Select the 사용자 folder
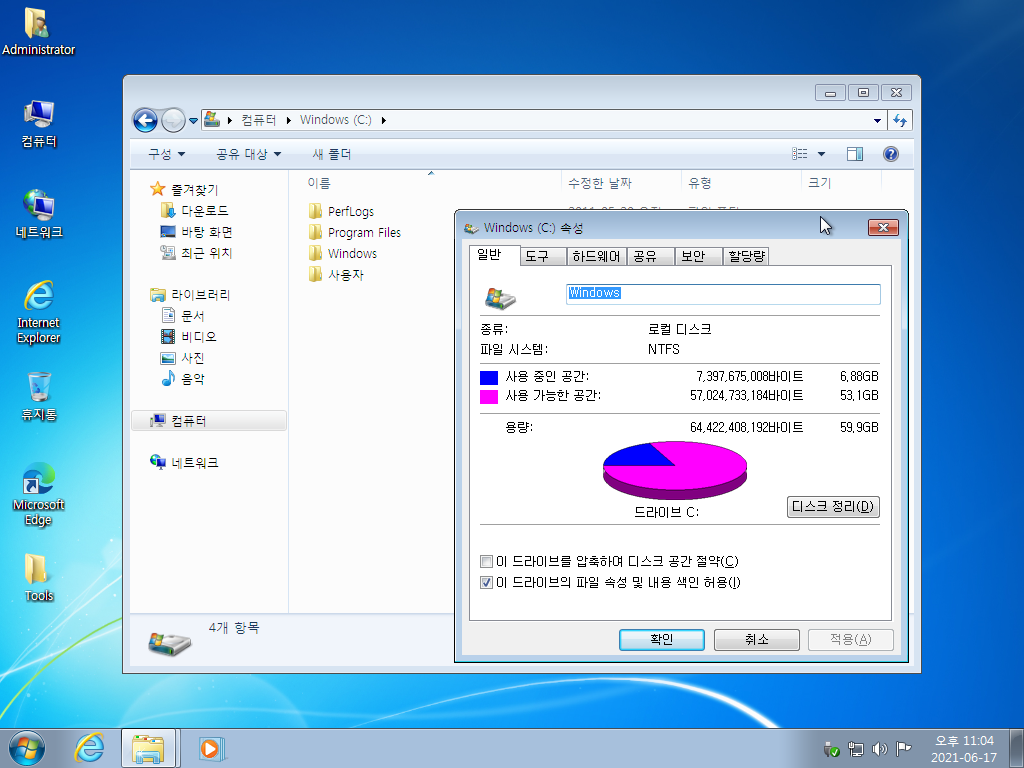 pos(336,274)
